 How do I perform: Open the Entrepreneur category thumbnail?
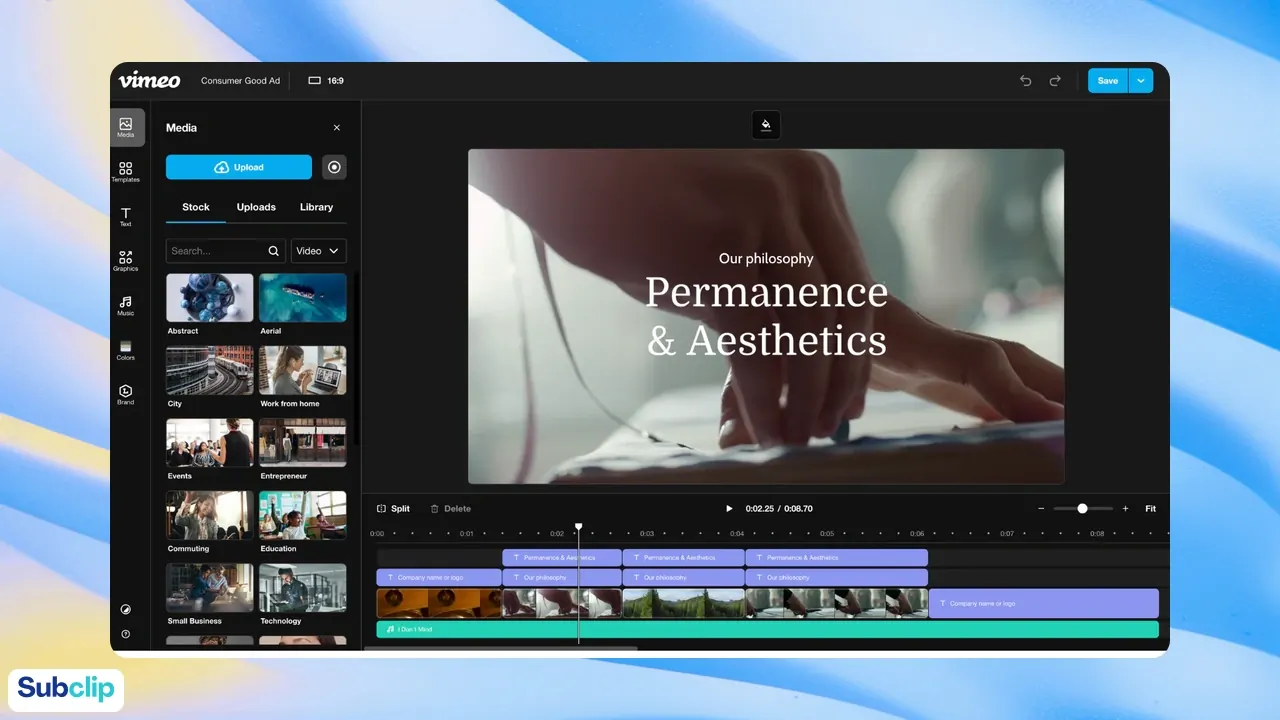tap(303, 443)
